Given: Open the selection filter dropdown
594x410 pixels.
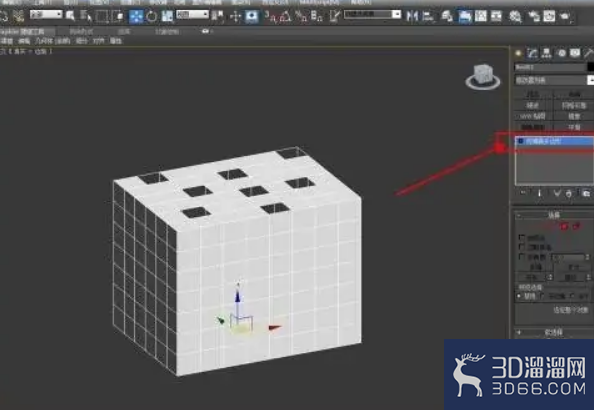Looking at the screenshot, I should [46, 14].
